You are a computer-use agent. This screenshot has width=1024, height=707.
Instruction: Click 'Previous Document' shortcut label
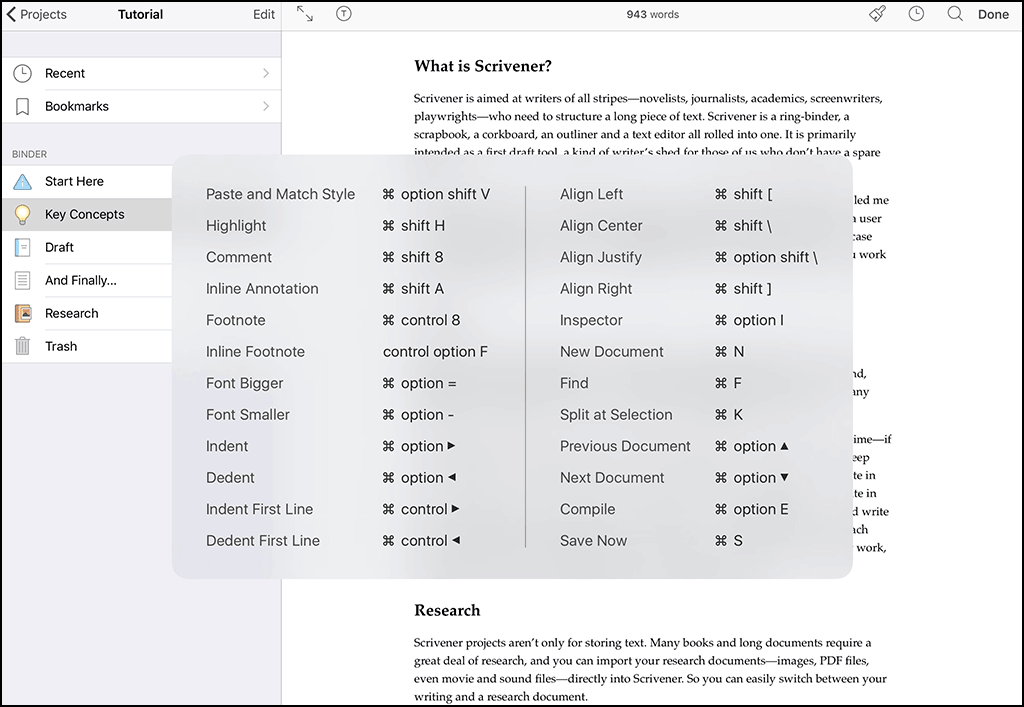click(625, 446)
